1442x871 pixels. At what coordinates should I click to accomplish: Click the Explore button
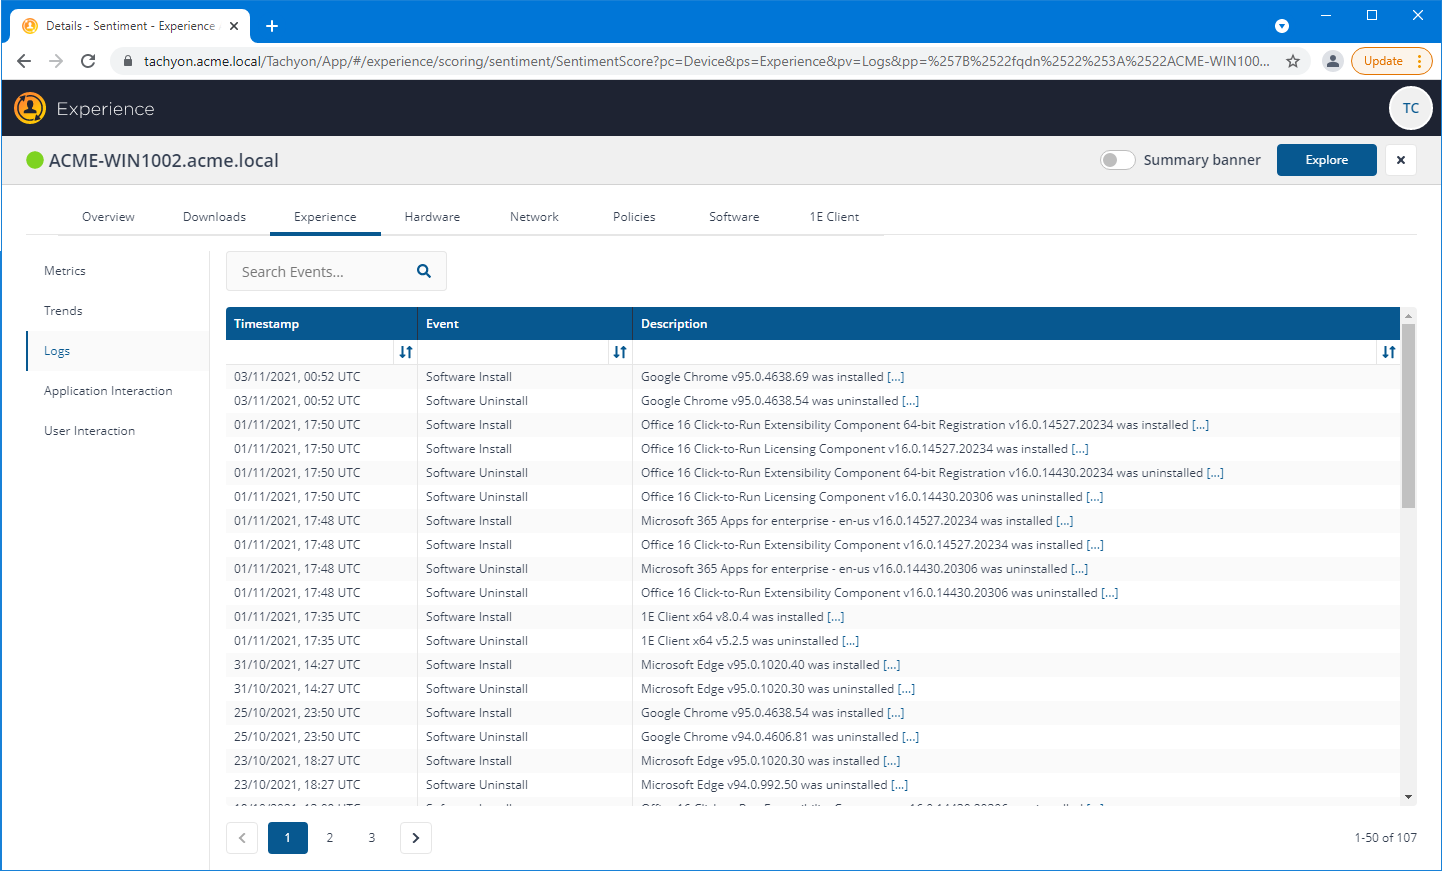pos(1326,160)
